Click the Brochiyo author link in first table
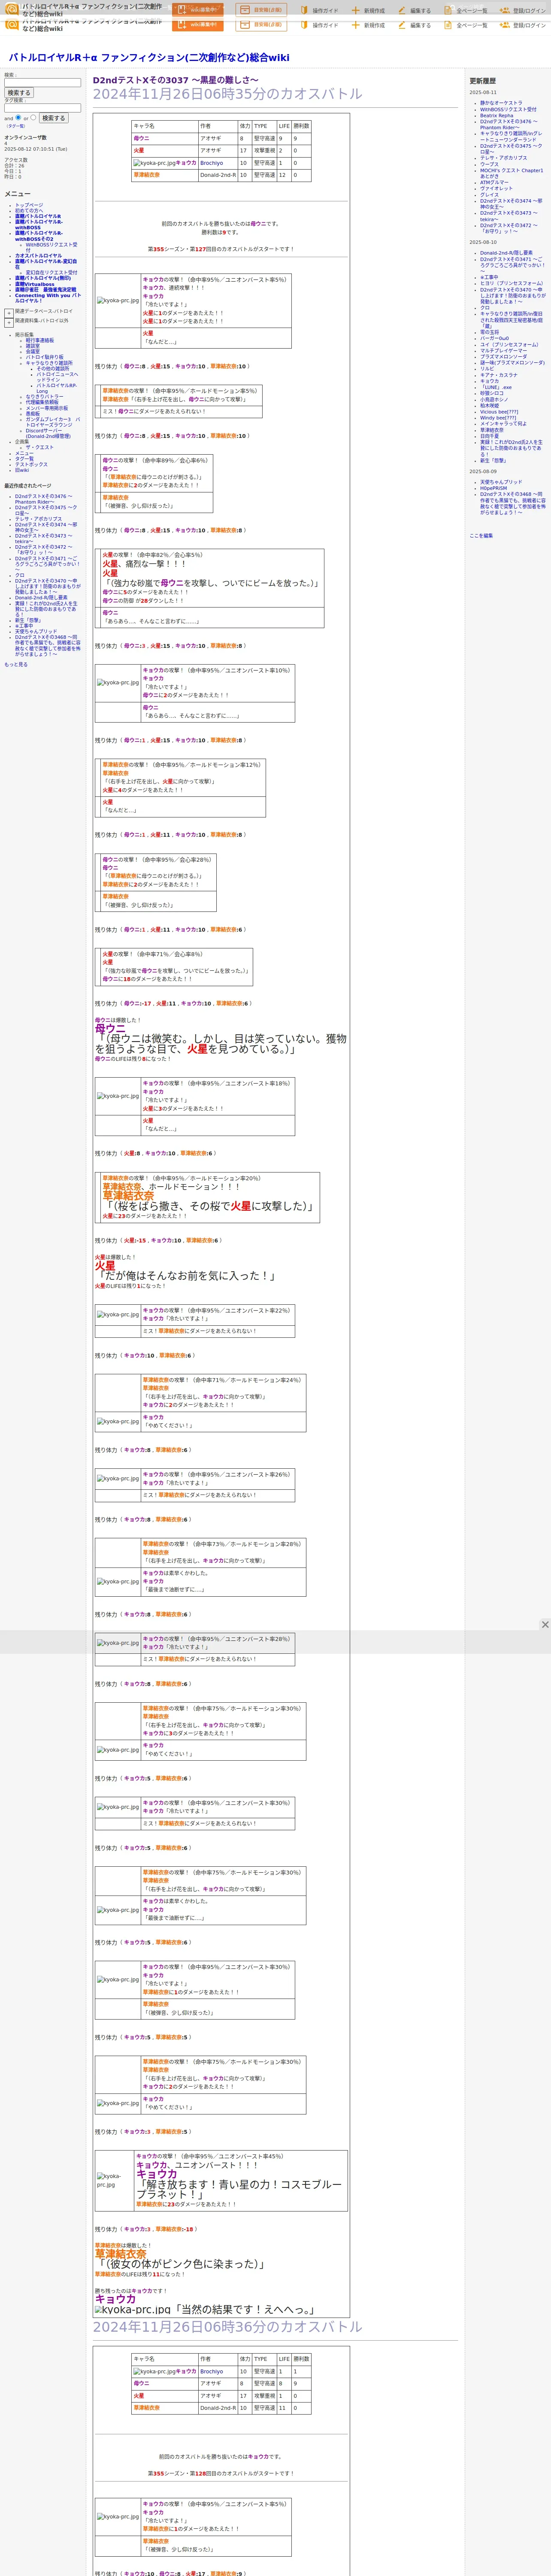Image resolution: width=551 pixels, height=2576 pixels. coord(211,163)
